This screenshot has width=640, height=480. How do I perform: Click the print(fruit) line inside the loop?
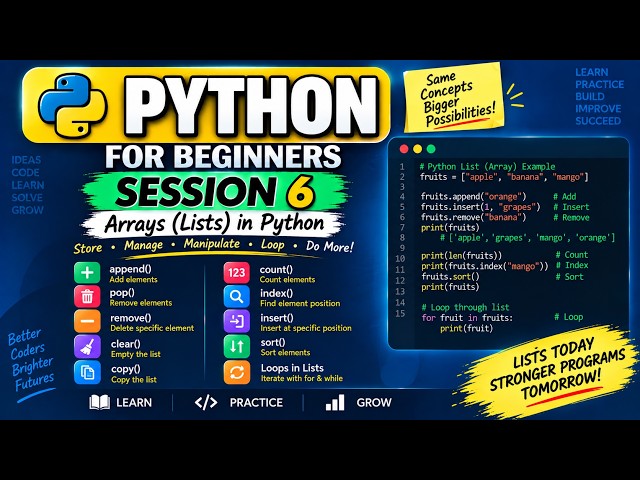pyautogui.click(x=467, y=328)
